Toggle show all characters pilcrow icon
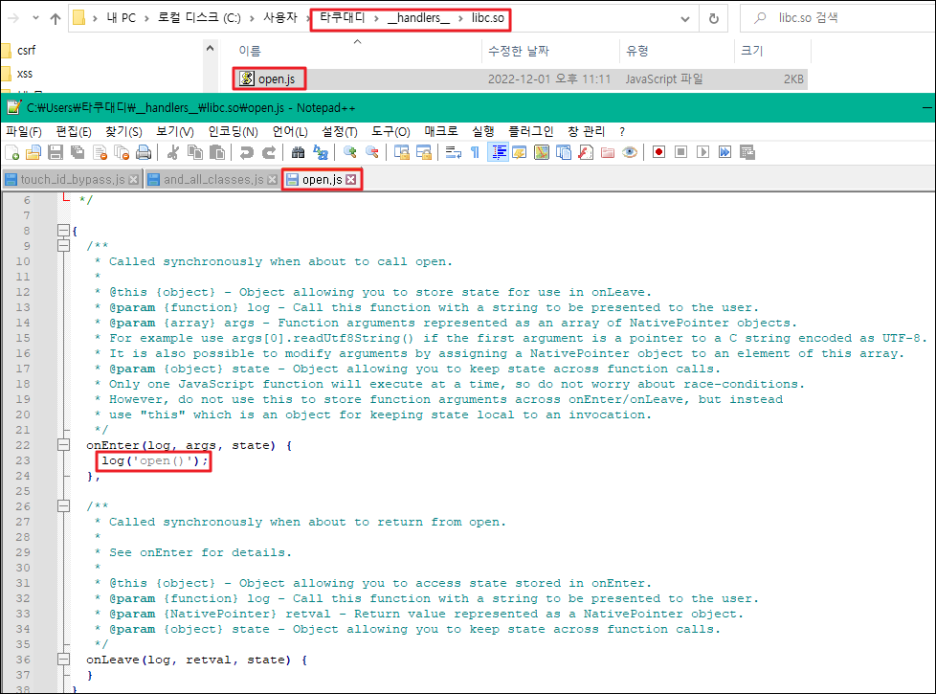Screen dimensions: 936x694 (475, 153)
